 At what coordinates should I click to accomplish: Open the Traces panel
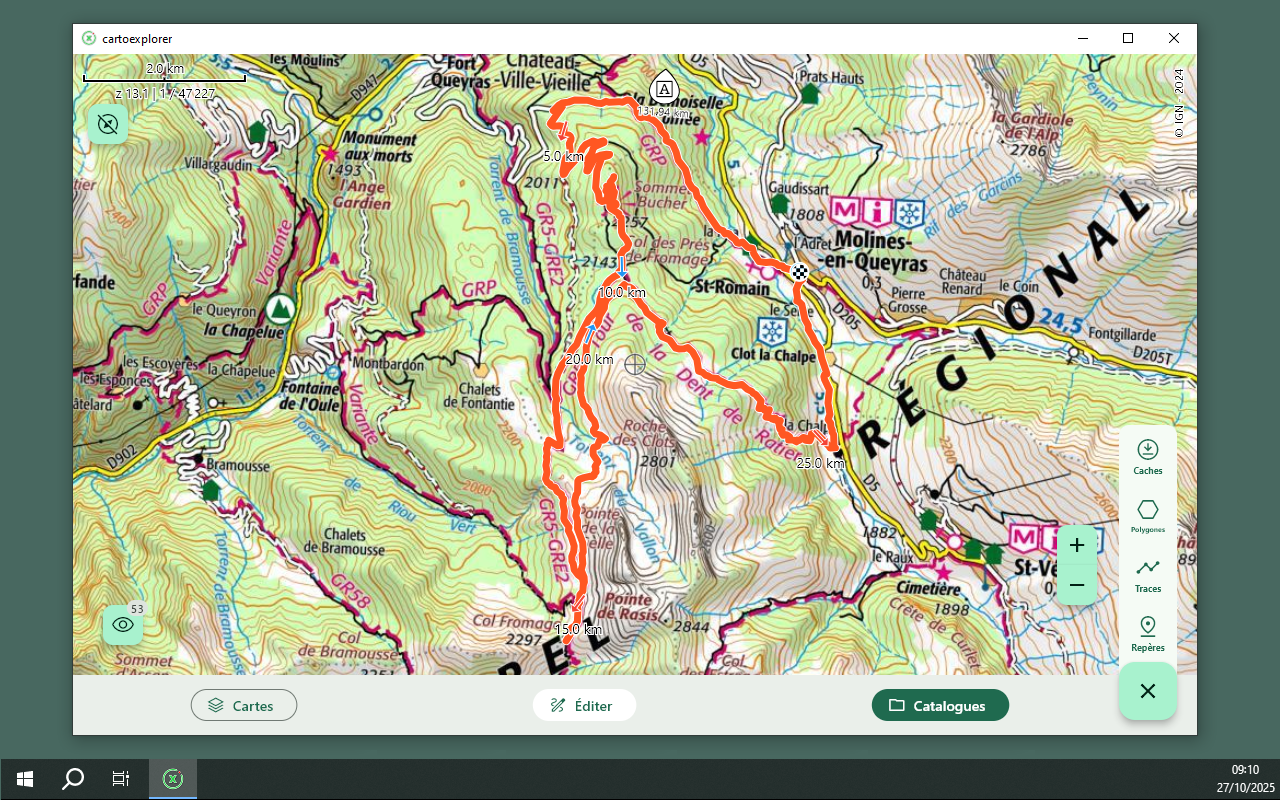point(1148,574)
